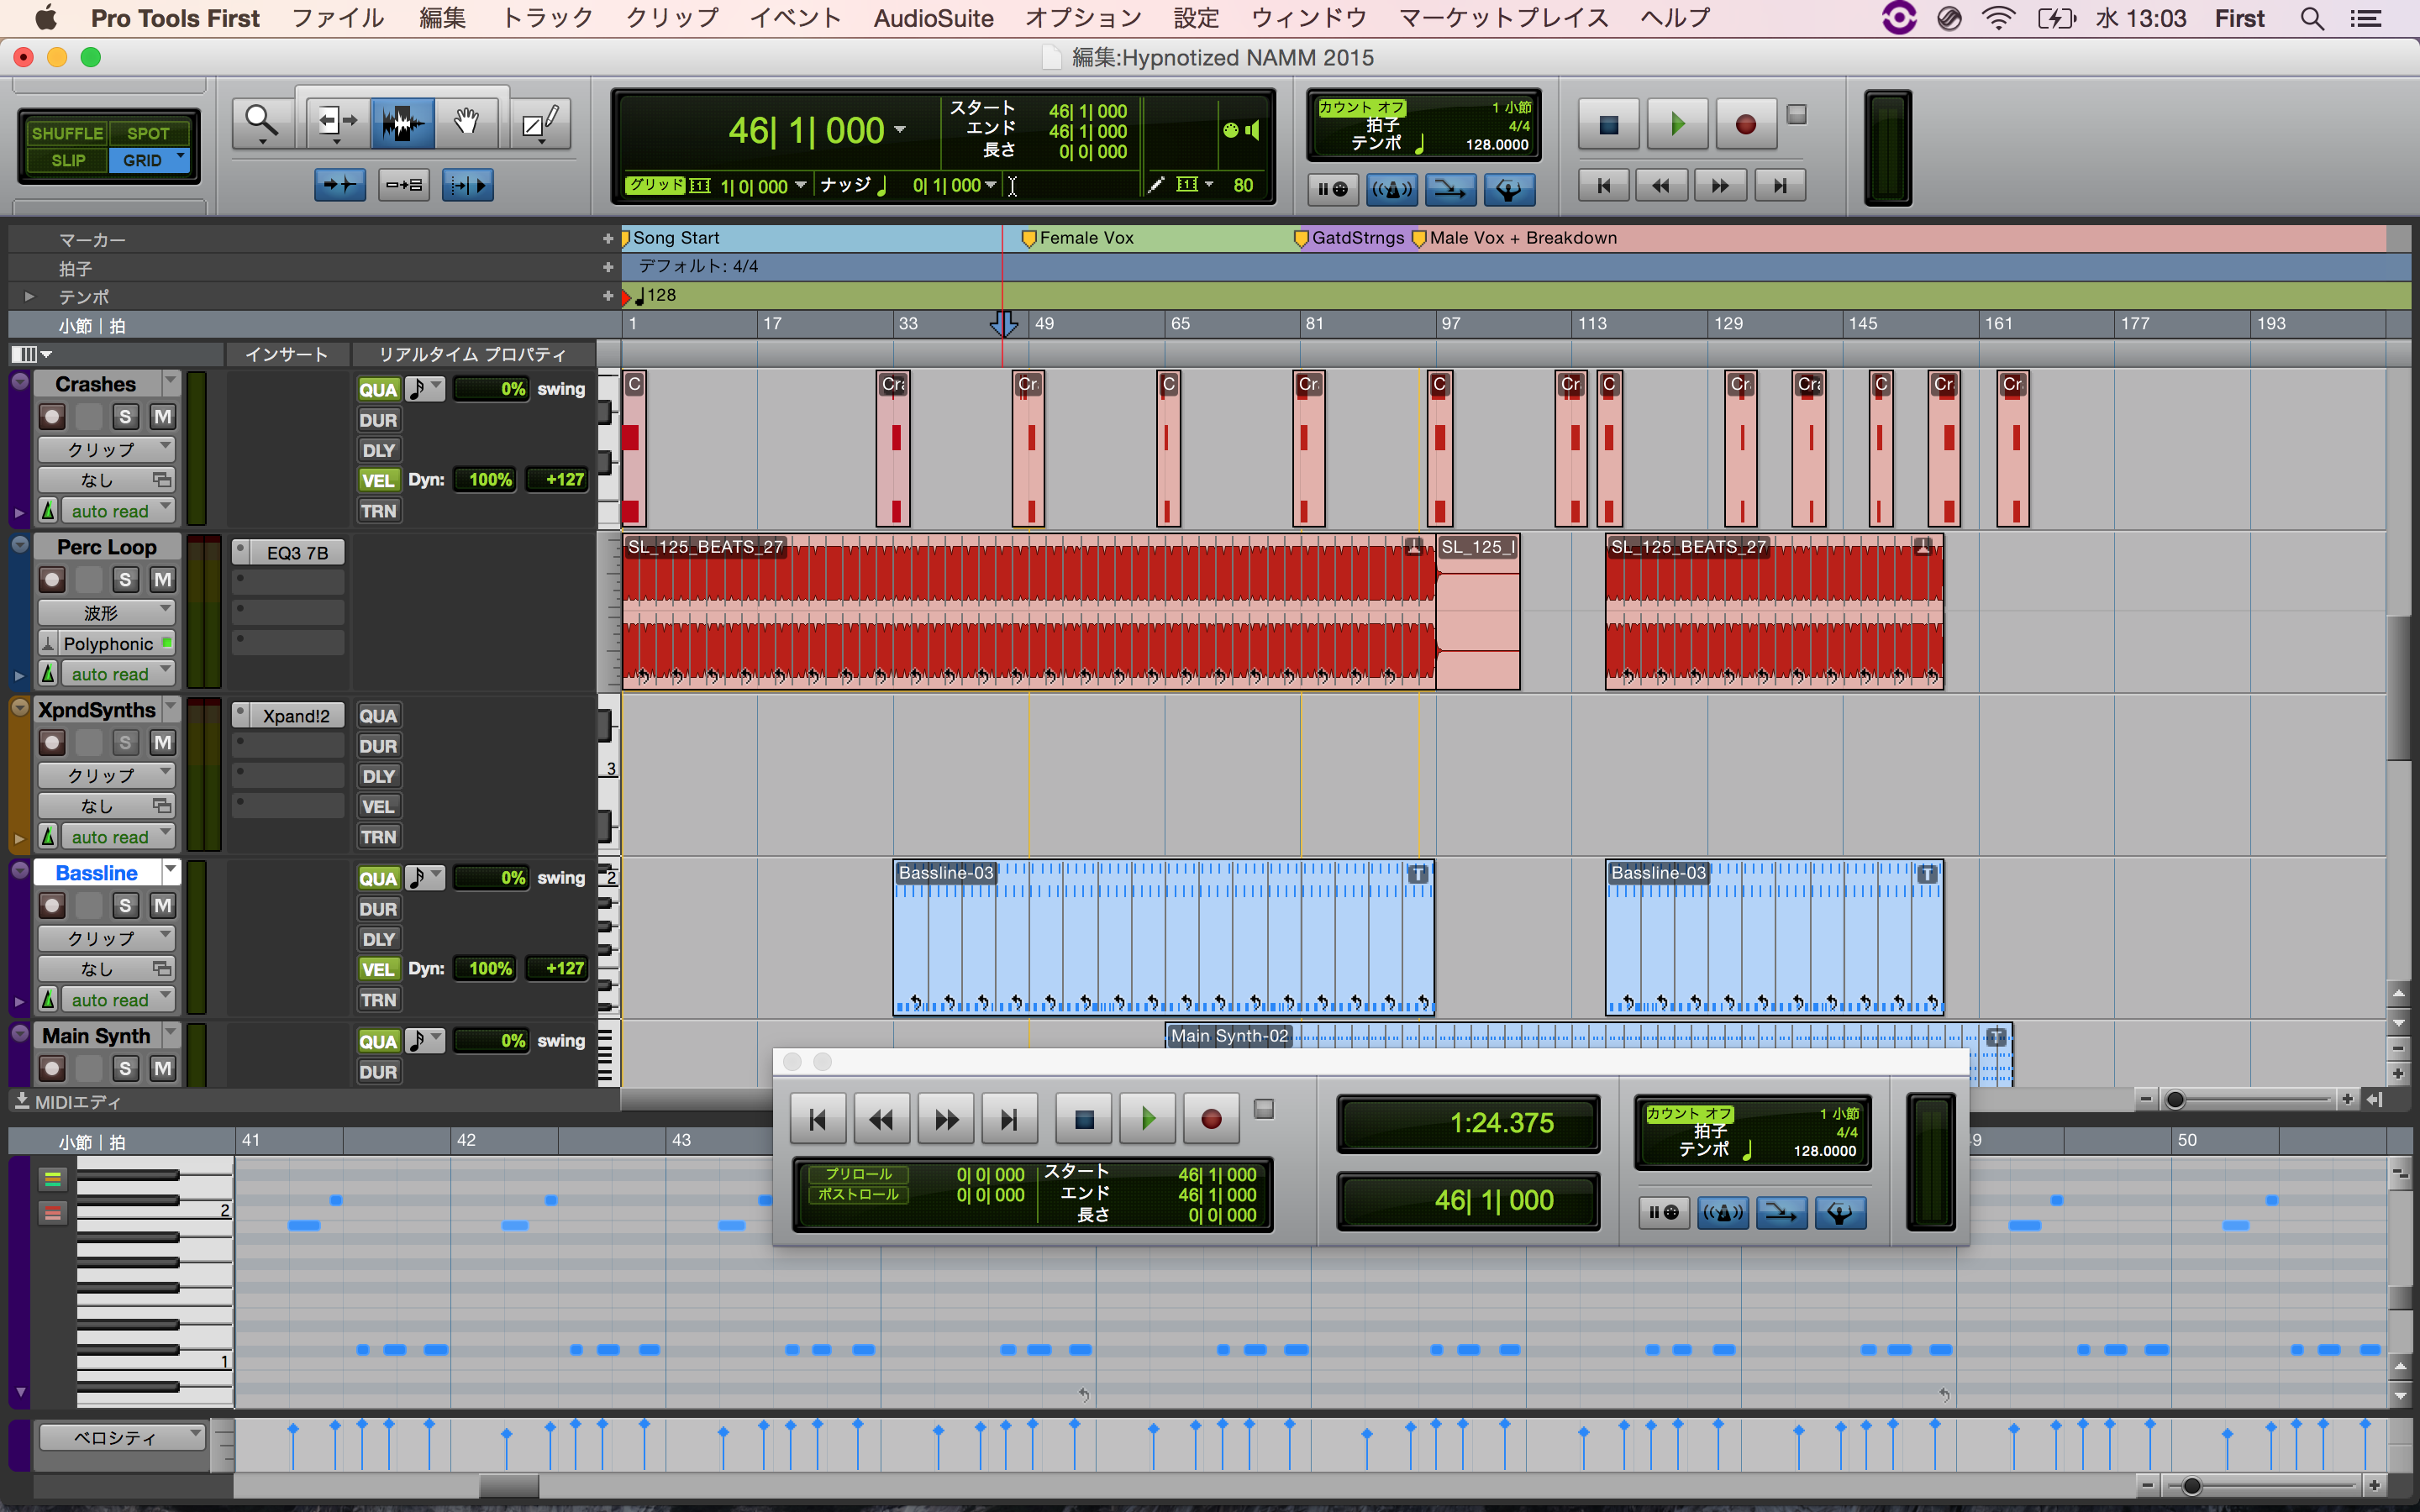
Task: Open the グリッド value dropdown
Action: pos(802,186)
